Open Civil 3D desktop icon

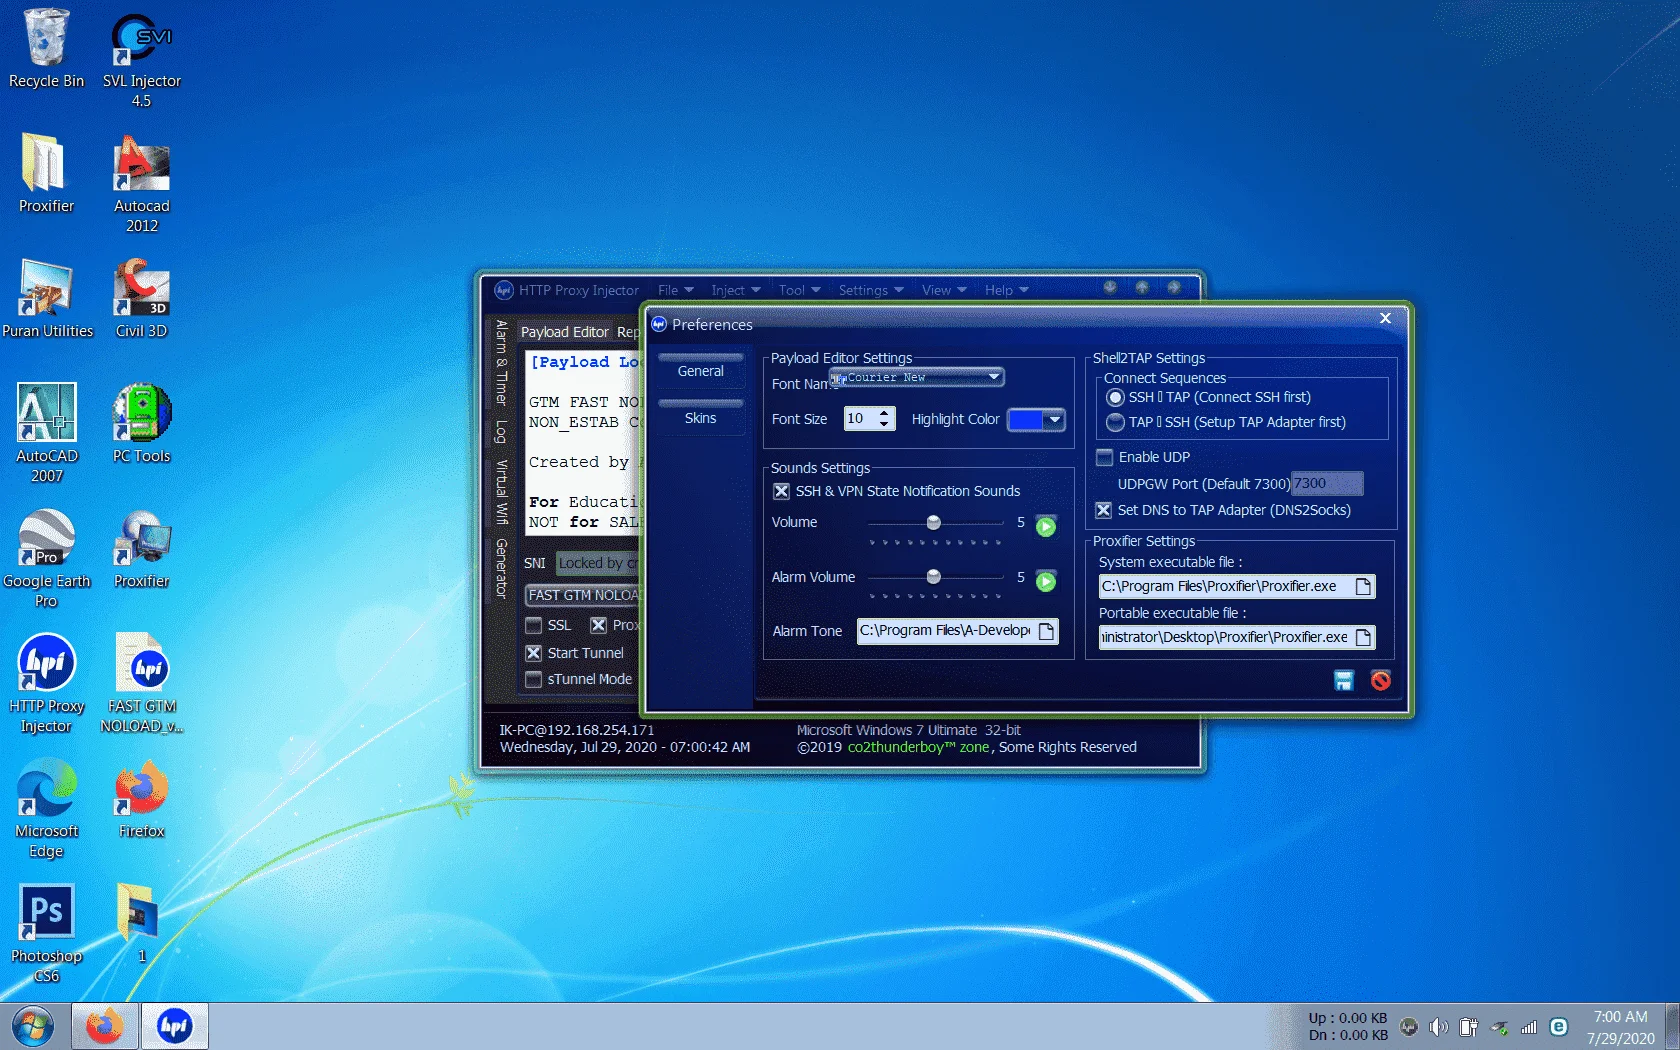[x=141, y=298]
